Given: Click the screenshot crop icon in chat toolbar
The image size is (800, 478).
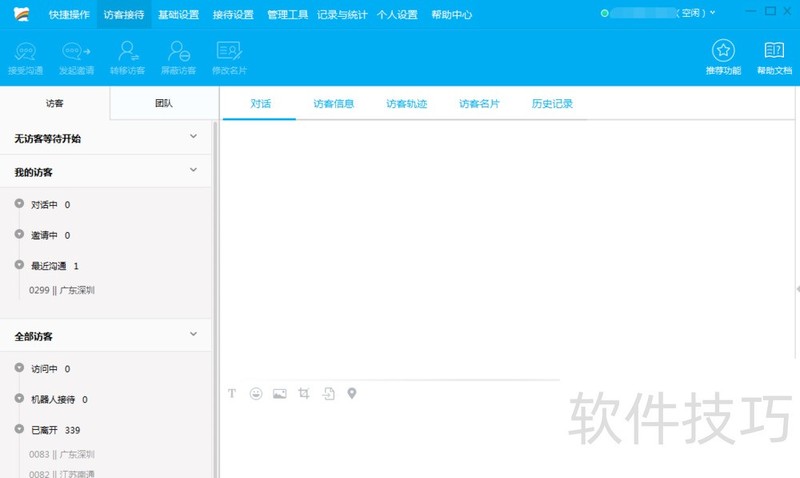Looking at the screenshot, I should tap(304, 394).
